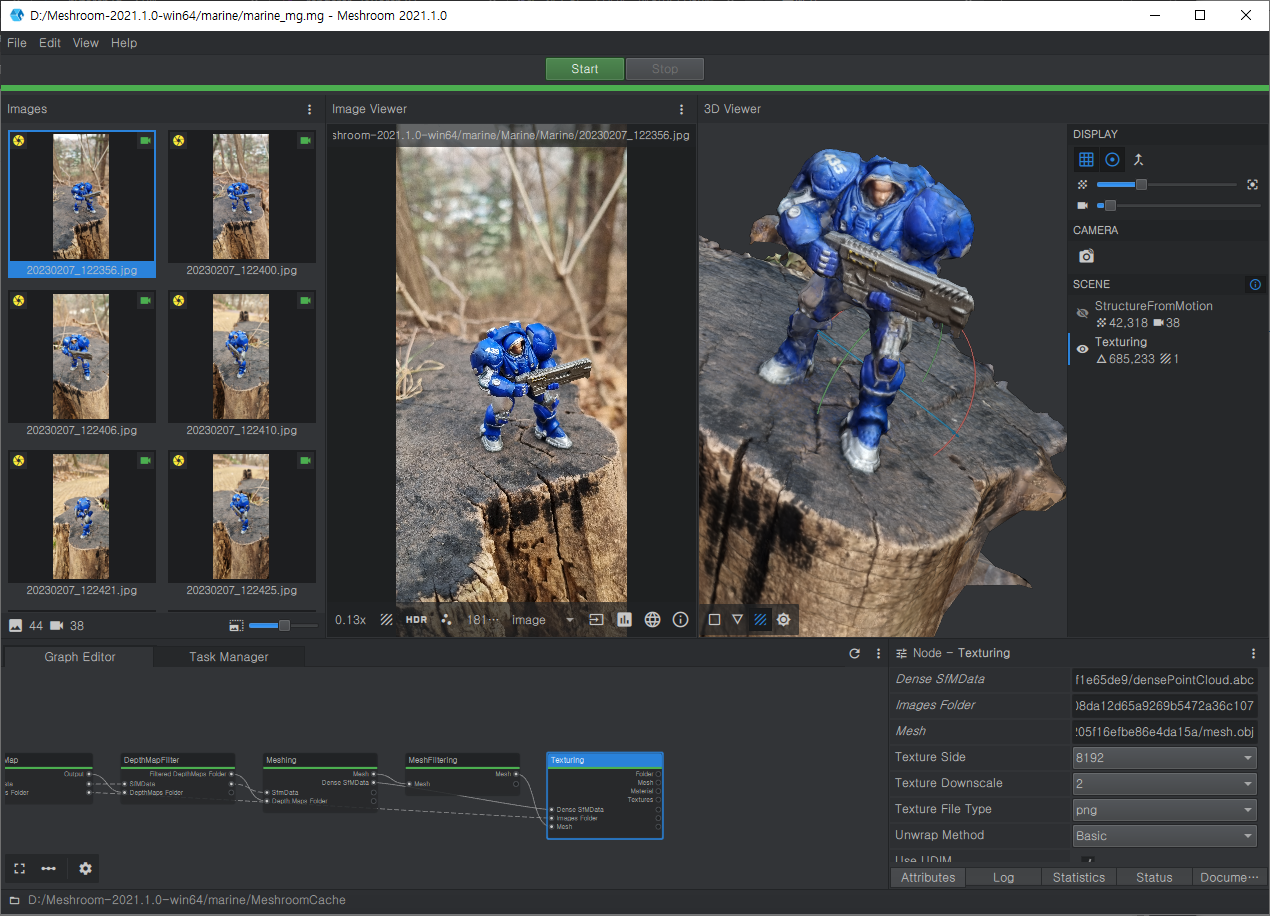Toggle the grid display button
This screenshot has height=916, width=1270.
1086,160
